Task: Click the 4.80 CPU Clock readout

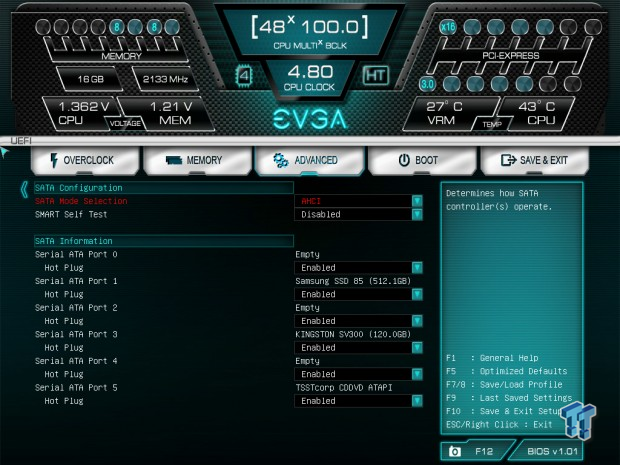Action: tap(310, 78)
